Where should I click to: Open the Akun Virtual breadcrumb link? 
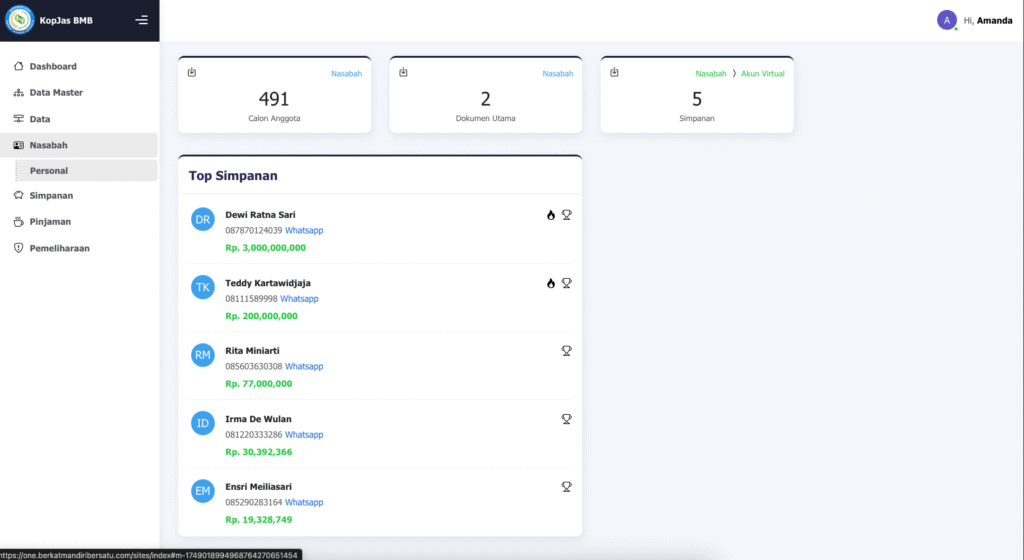tap(762, 74)
